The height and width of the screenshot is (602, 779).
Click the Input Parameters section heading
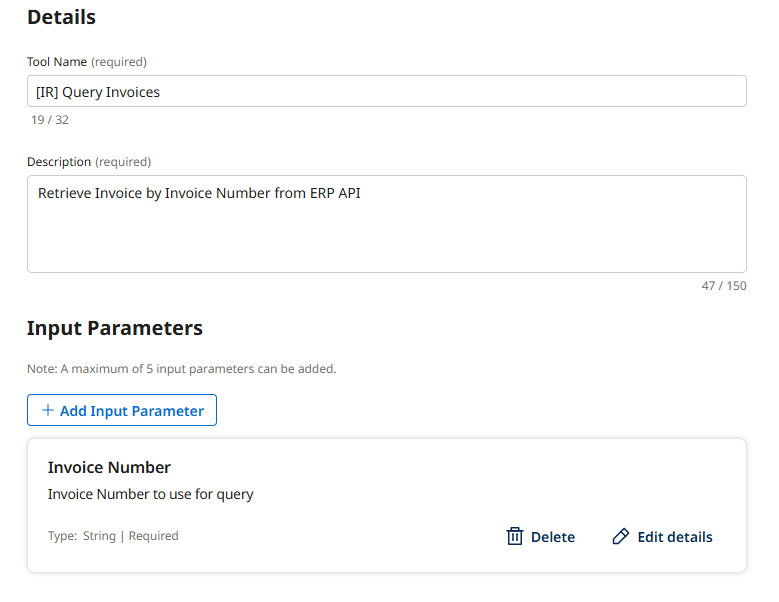[x=114, y=328]
